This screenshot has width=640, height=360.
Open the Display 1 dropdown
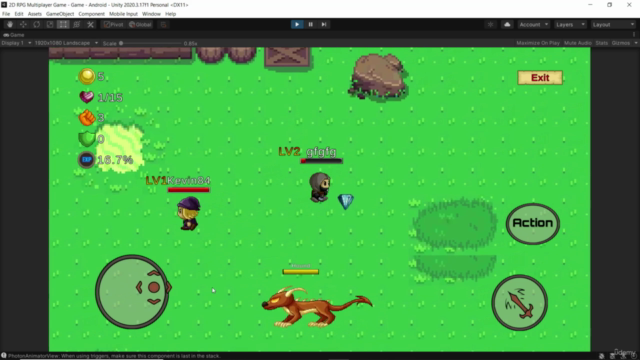point(16,43)
